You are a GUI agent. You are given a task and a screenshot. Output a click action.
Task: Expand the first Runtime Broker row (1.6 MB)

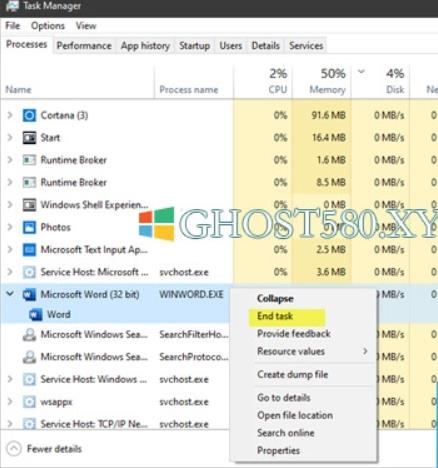(10, 160)
